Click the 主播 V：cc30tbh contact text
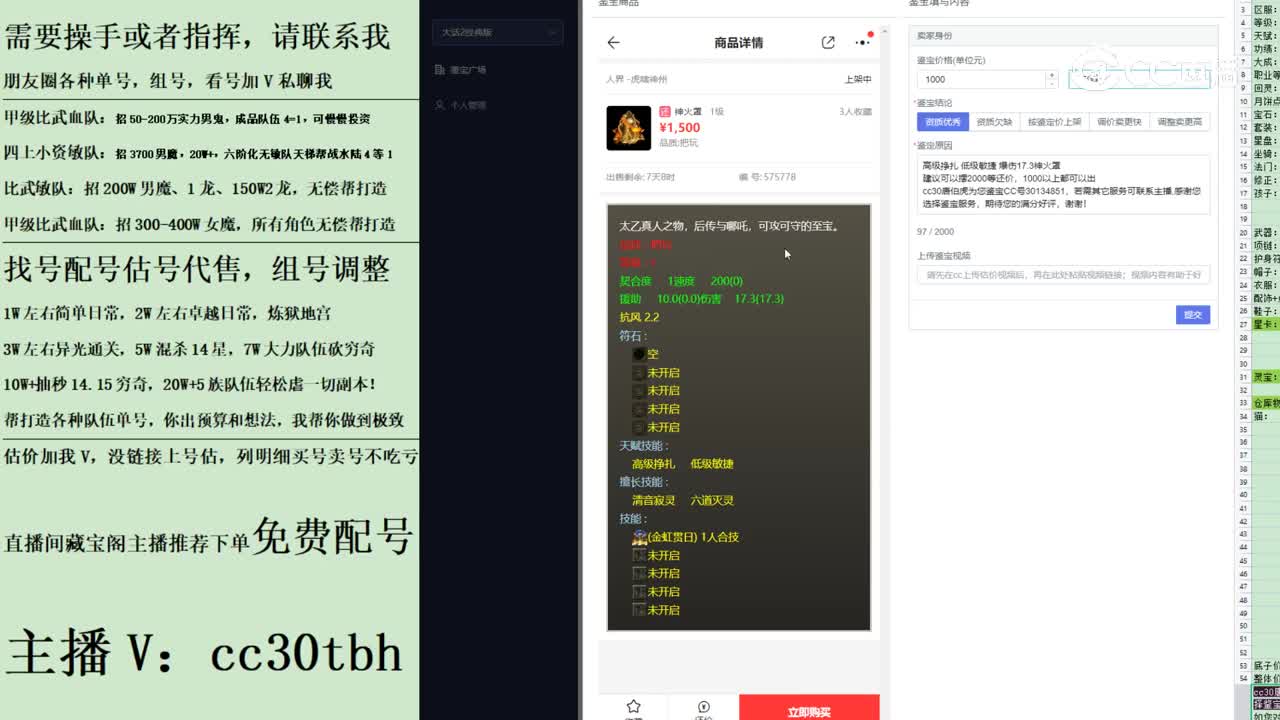This screenshot has width=1280, height=720. coord(204,652)
